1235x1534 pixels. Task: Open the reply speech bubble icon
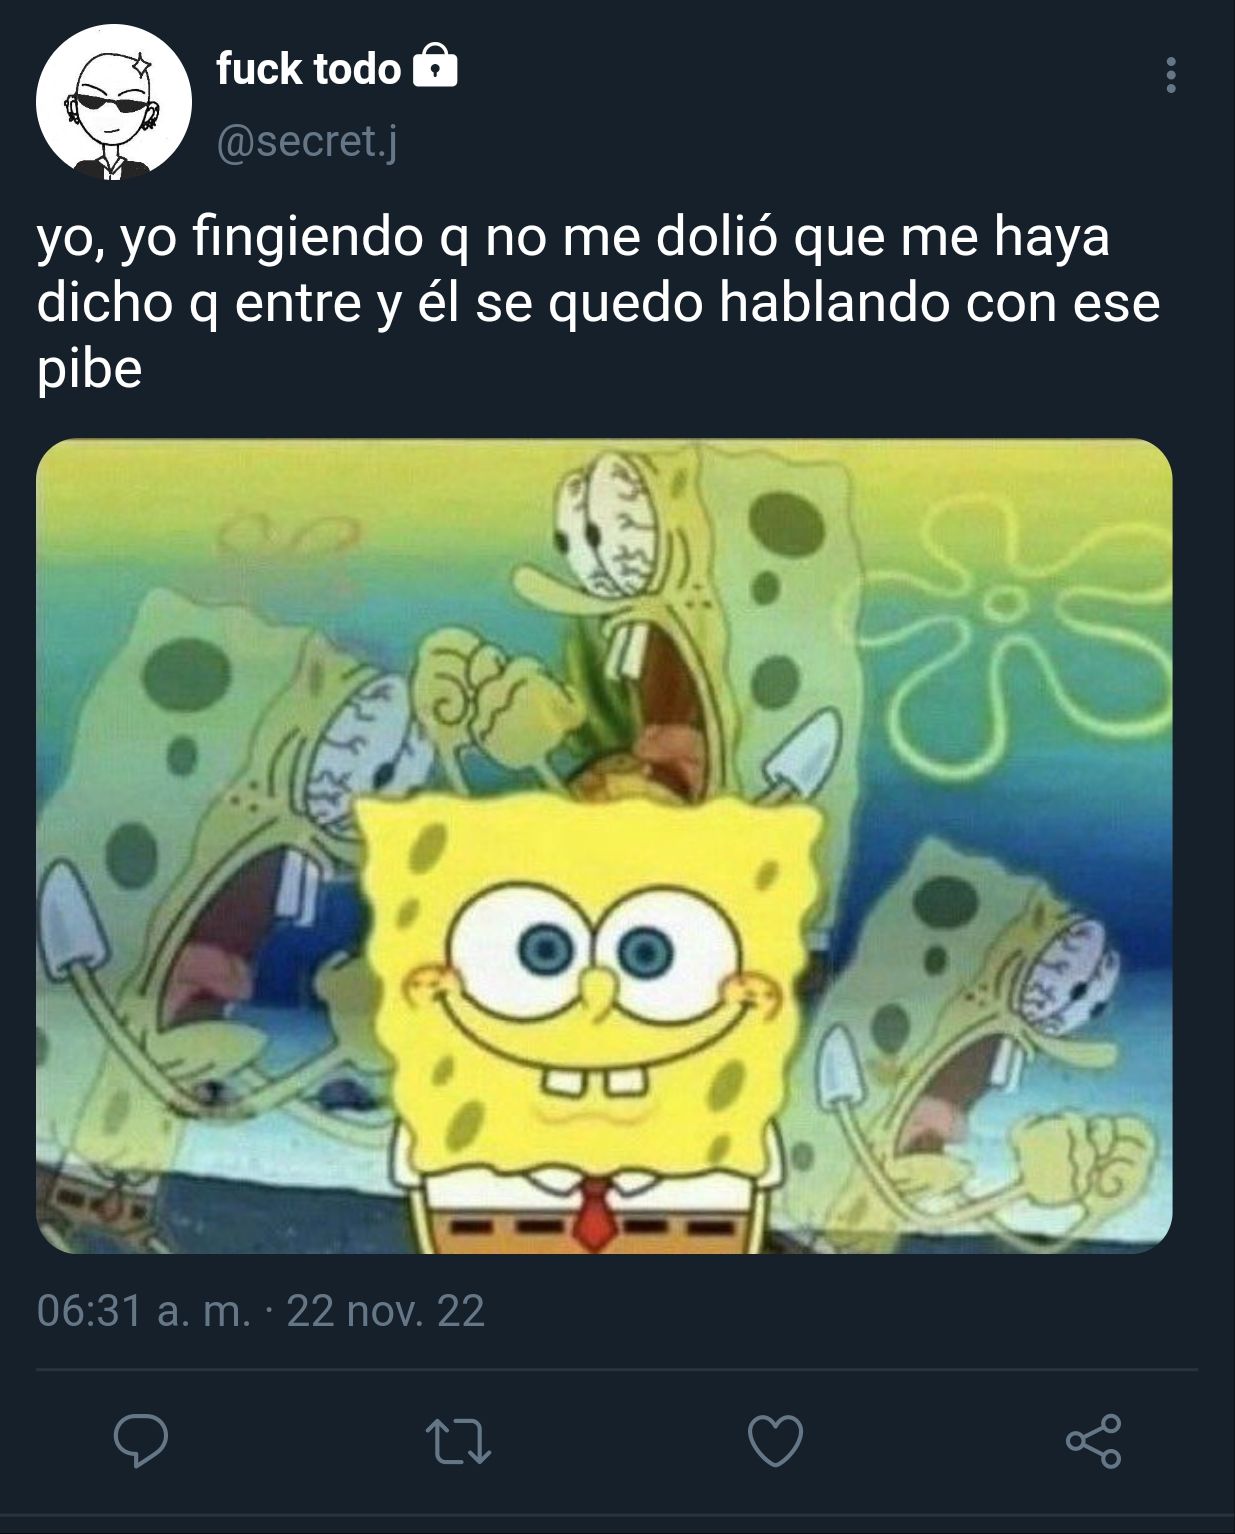coord(140,1441)
